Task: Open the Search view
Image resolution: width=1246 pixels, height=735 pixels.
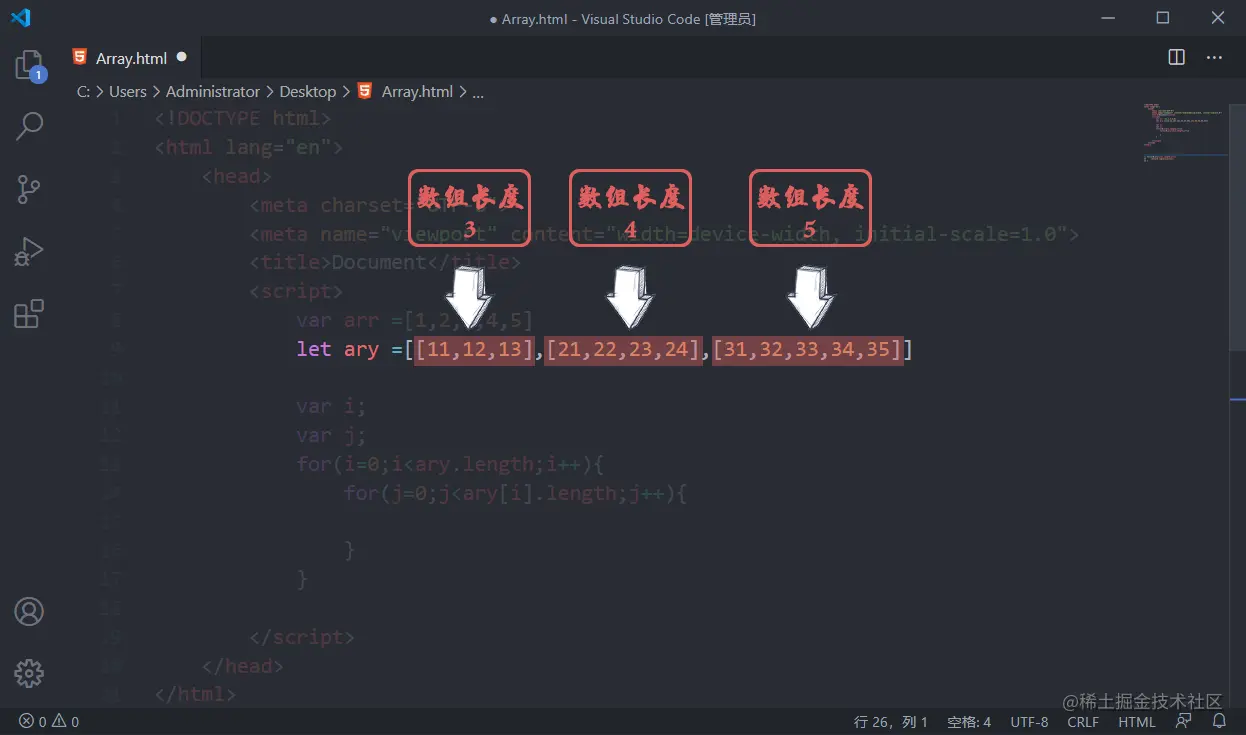Action: [x=29, y=126]
